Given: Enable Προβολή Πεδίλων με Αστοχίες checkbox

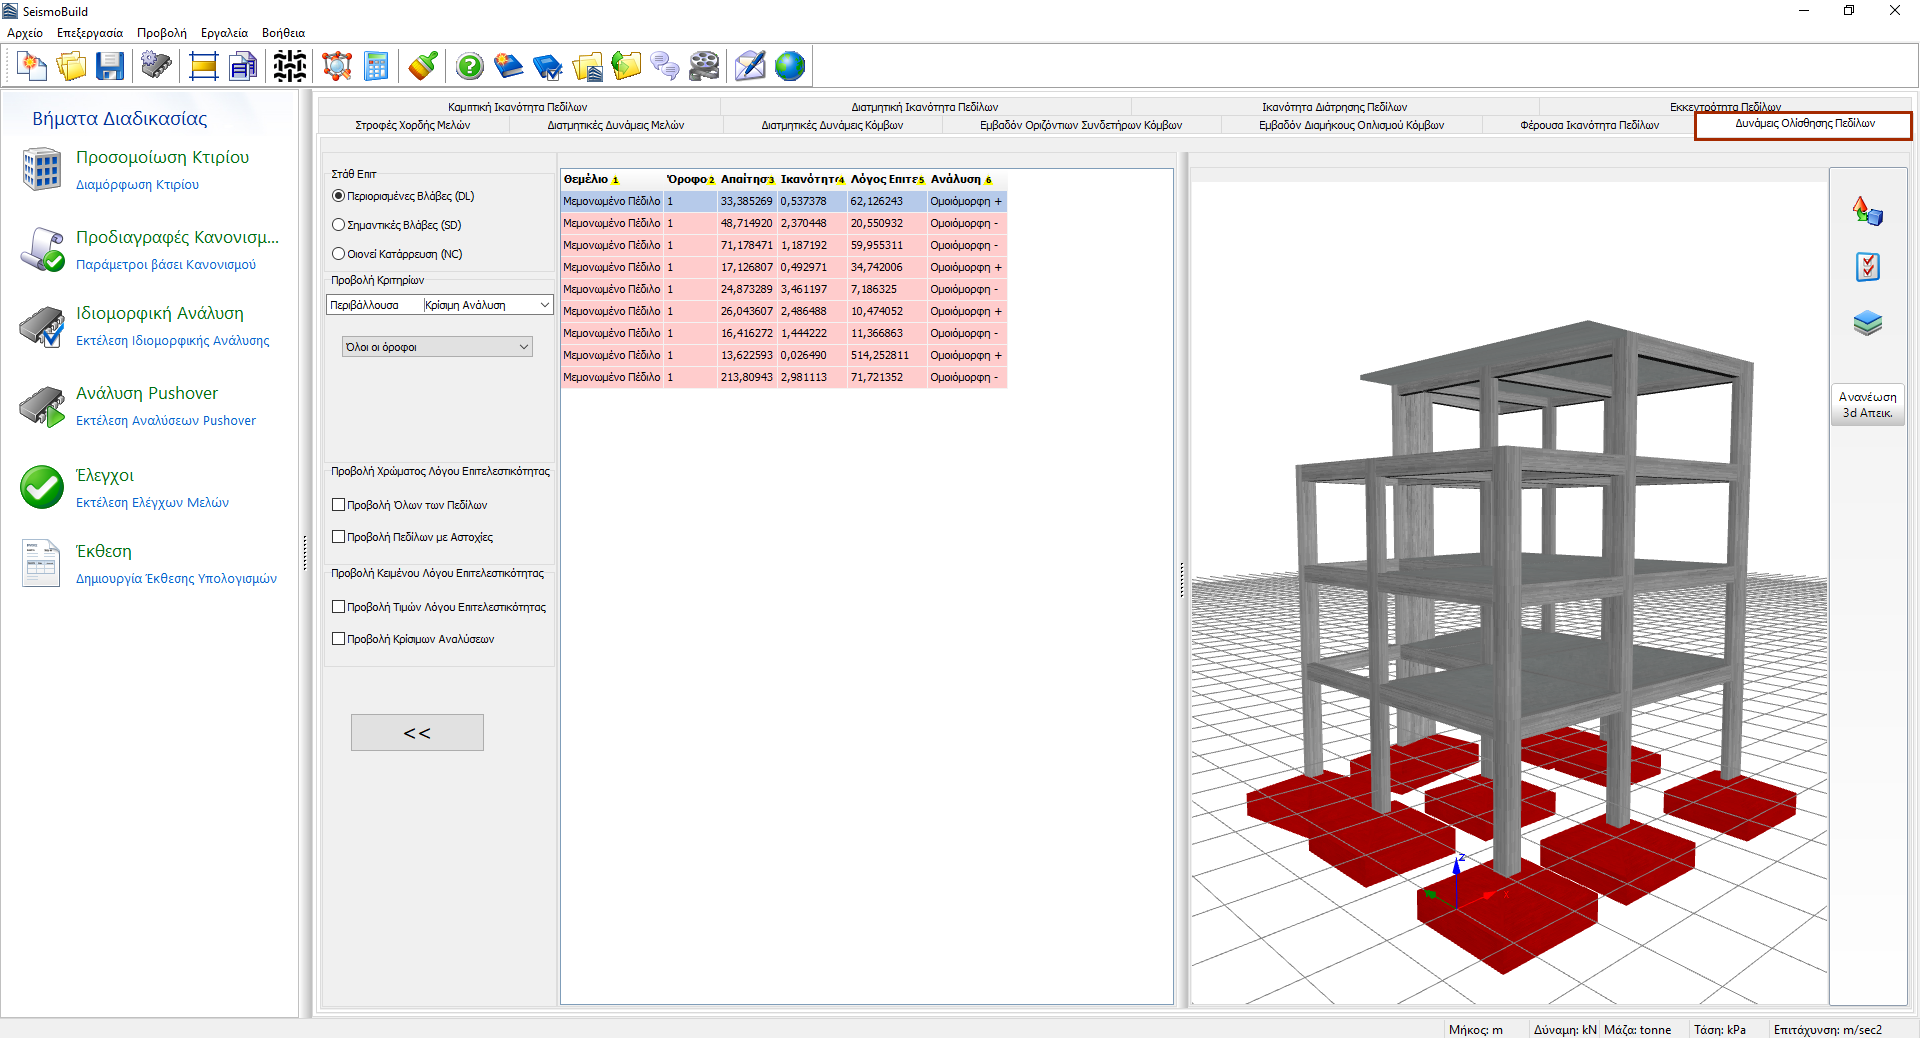Looking at the screenshot, I should (339, 537).
